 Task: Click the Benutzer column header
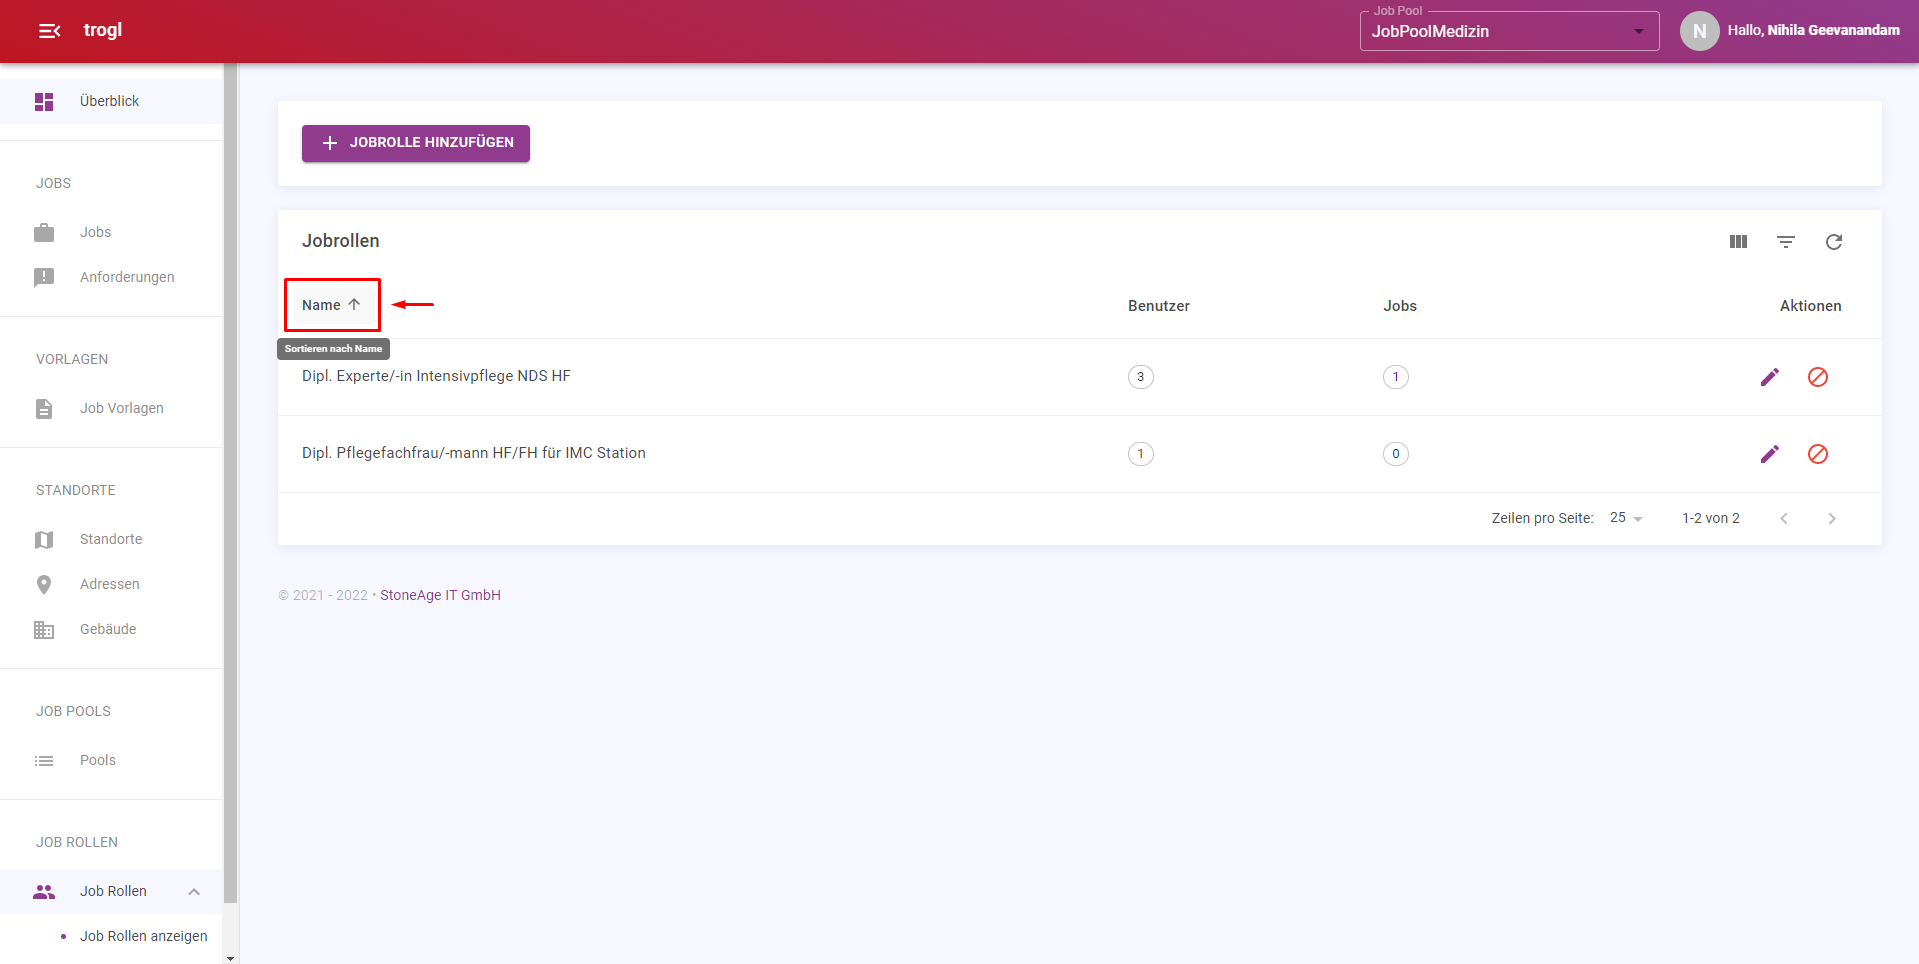pos(1159,306)
